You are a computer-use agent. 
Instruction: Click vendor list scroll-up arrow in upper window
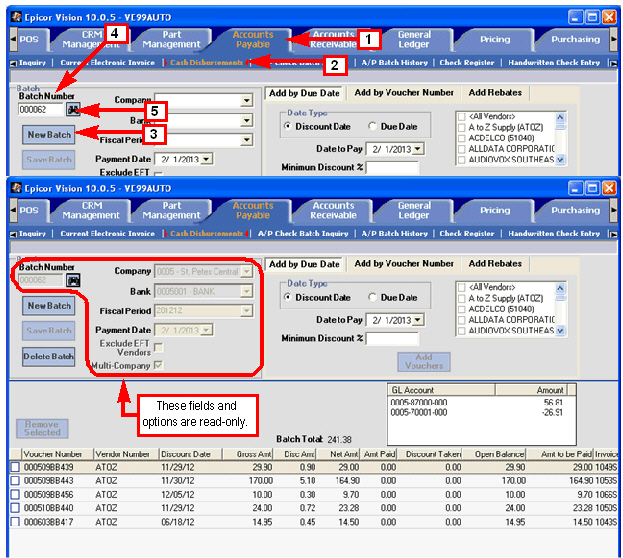[560, 117]
